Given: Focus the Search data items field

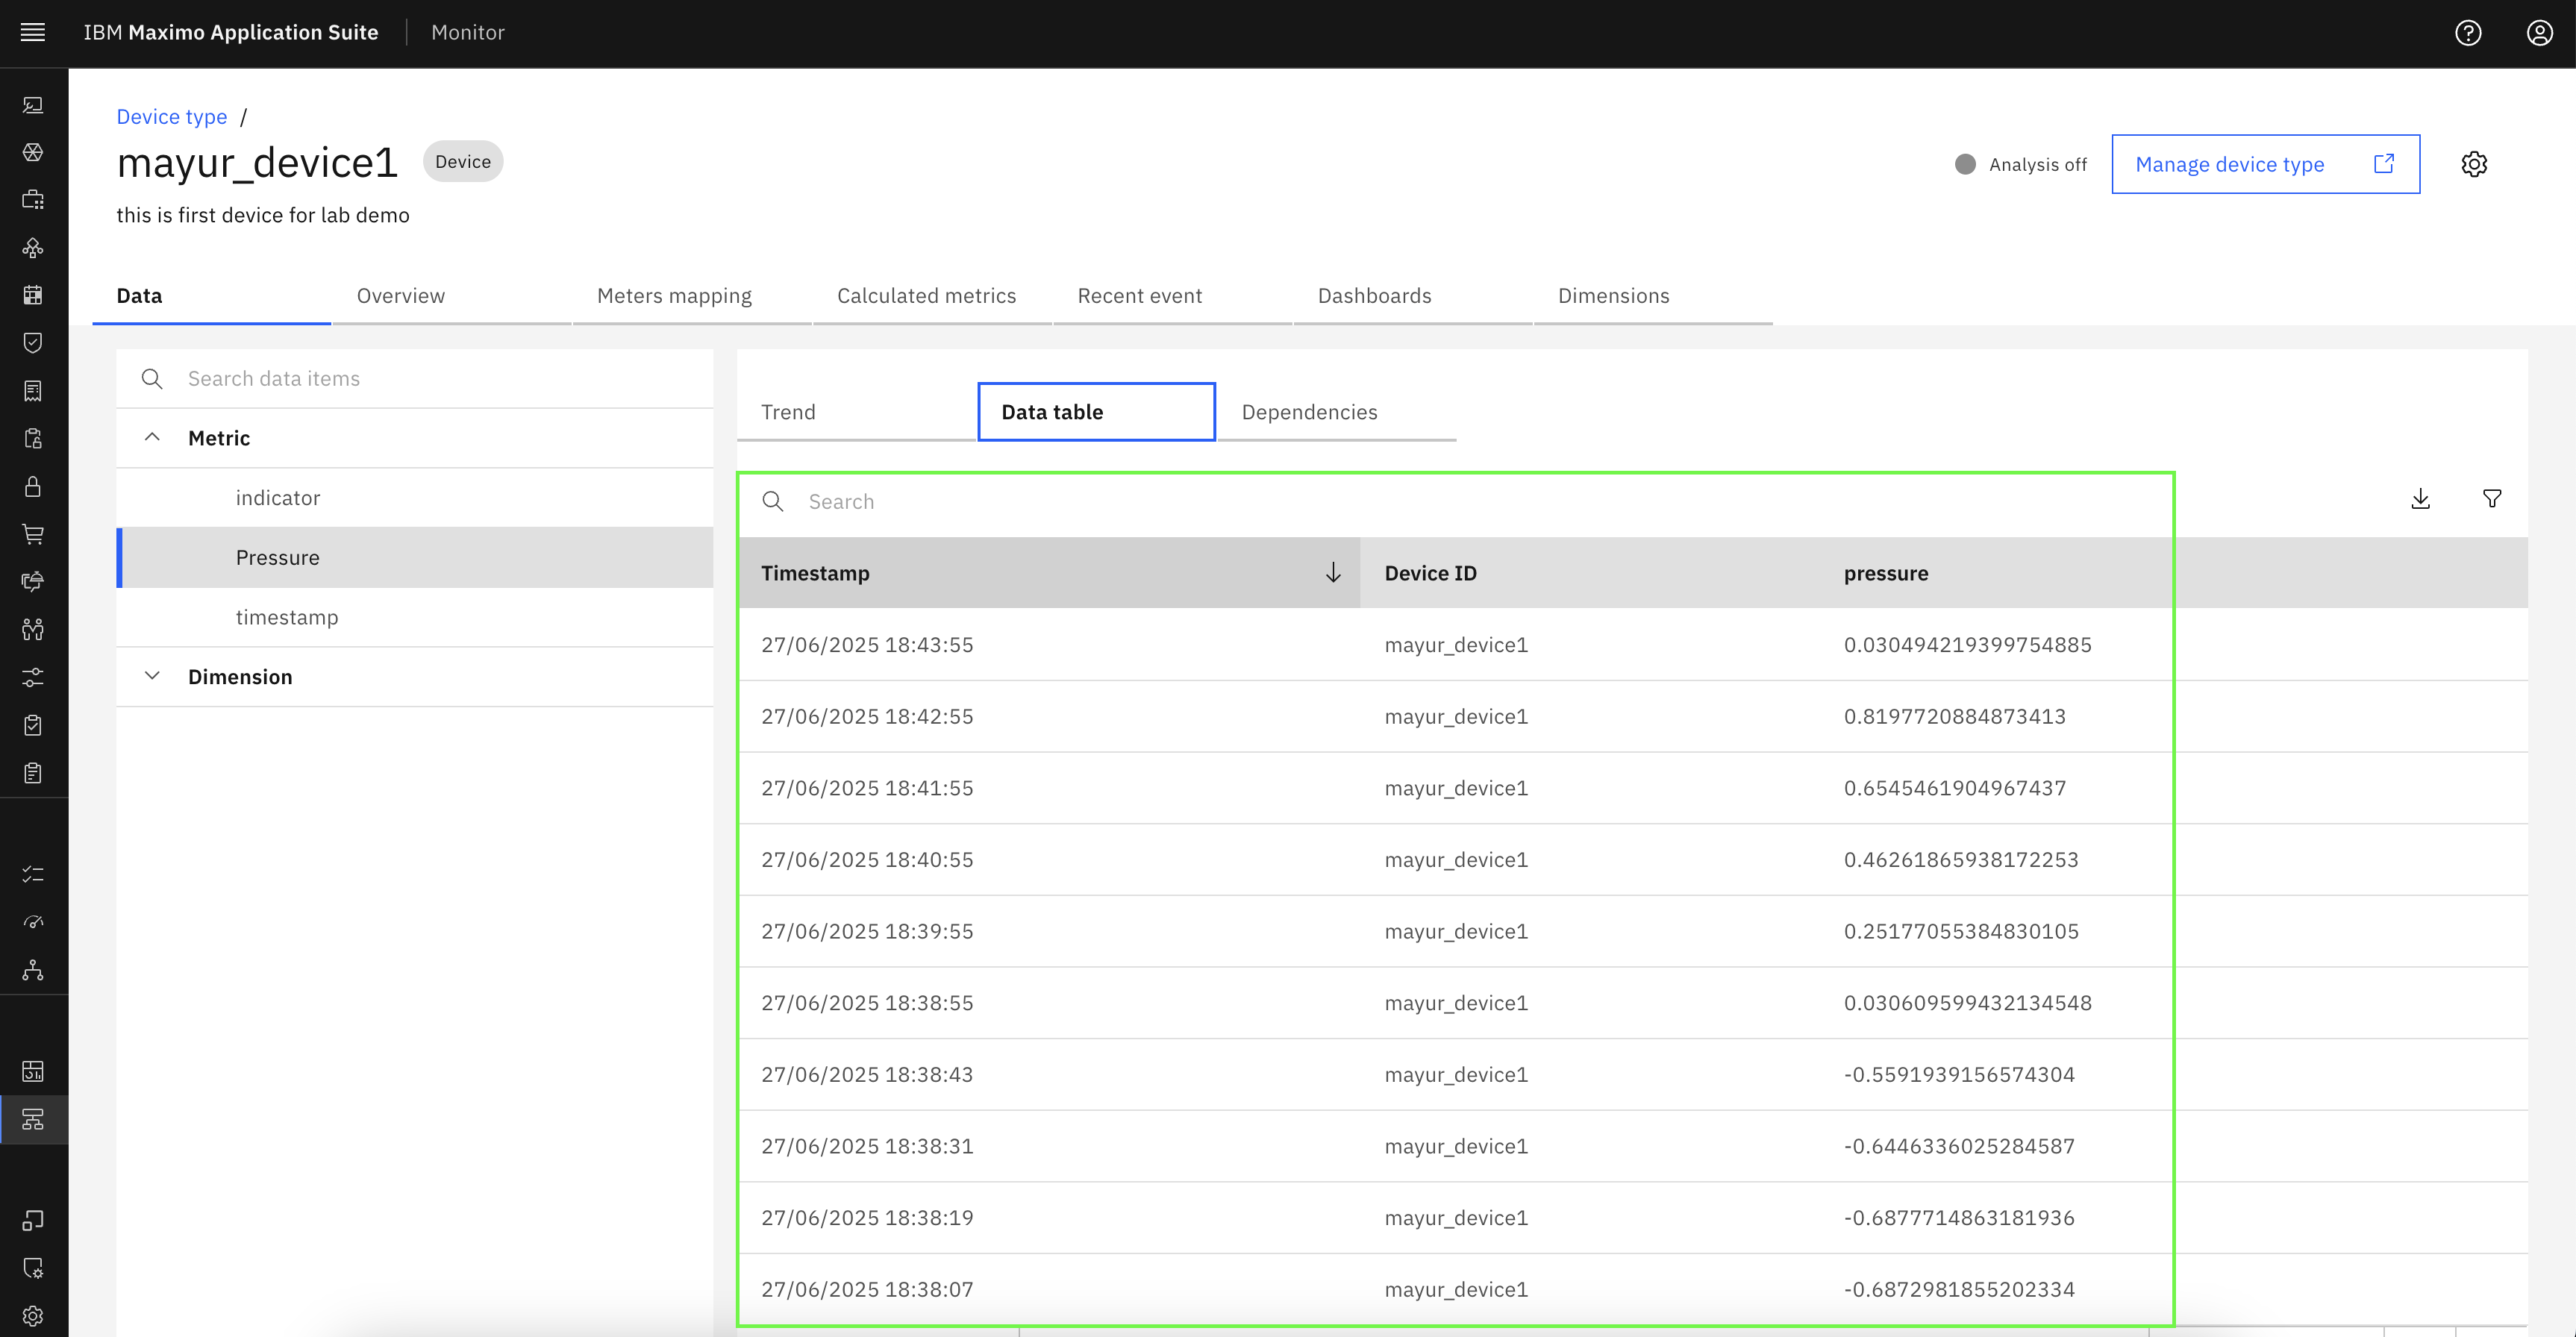Looking at the screenshot, I should click(415, 379).
